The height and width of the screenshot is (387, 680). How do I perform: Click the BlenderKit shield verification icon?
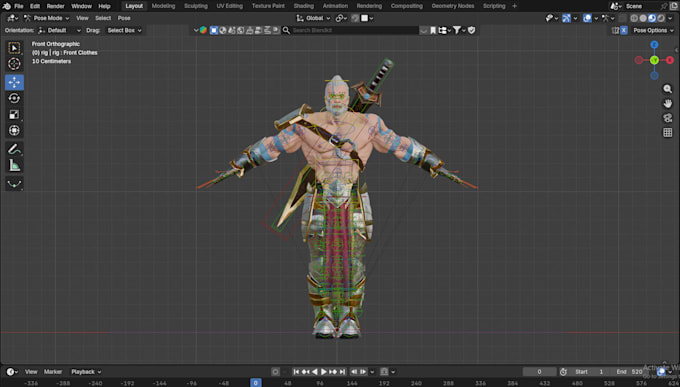471,30
